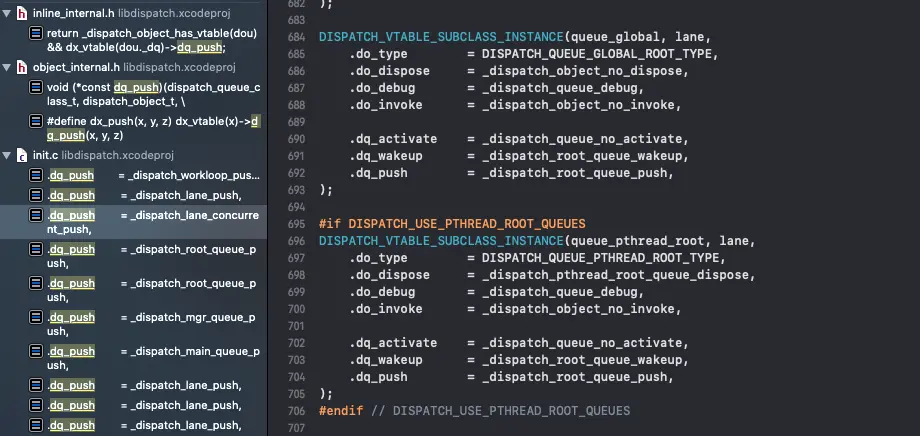Click line number 696 in the gutter

(x=296, y=241)
